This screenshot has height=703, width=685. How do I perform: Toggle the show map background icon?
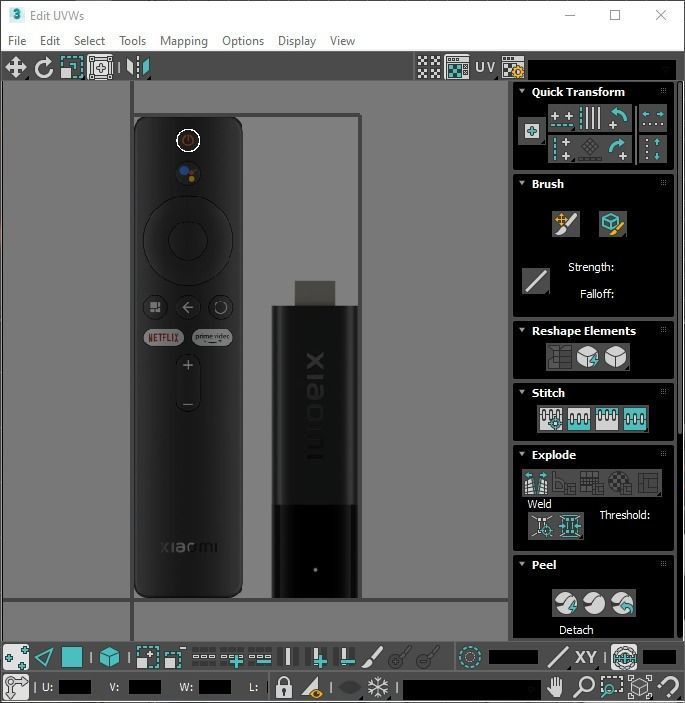457,67
